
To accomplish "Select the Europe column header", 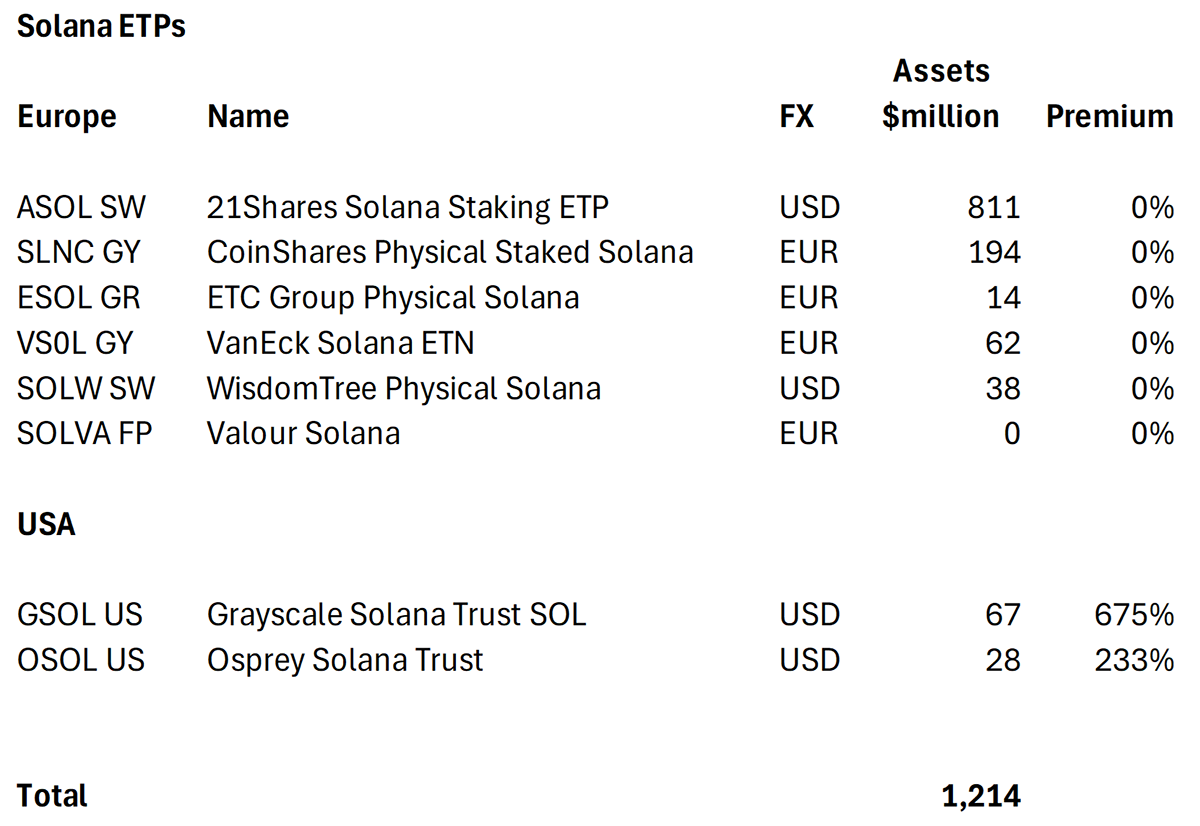I will pyautogui.click(x=67, y=117).
